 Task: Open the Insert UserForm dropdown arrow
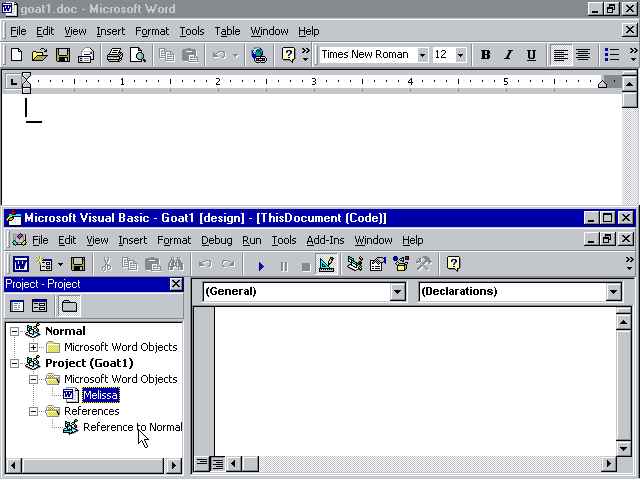(x=60, y=264)
